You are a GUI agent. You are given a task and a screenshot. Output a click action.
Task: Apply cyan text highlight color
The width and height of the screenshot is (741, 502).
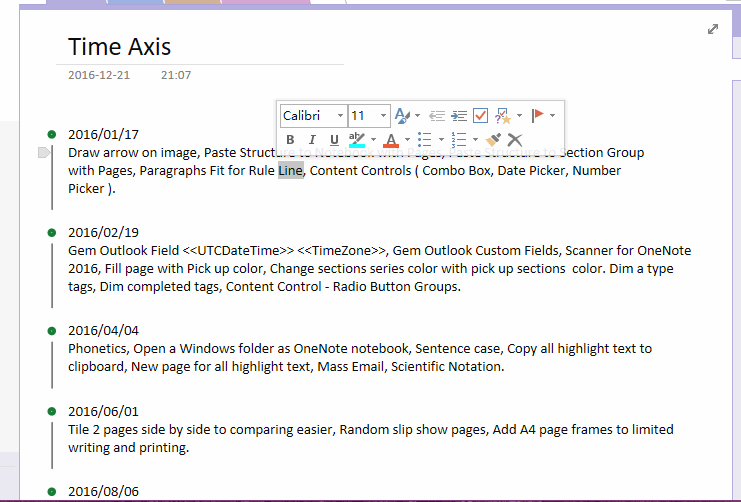(356, 140)
